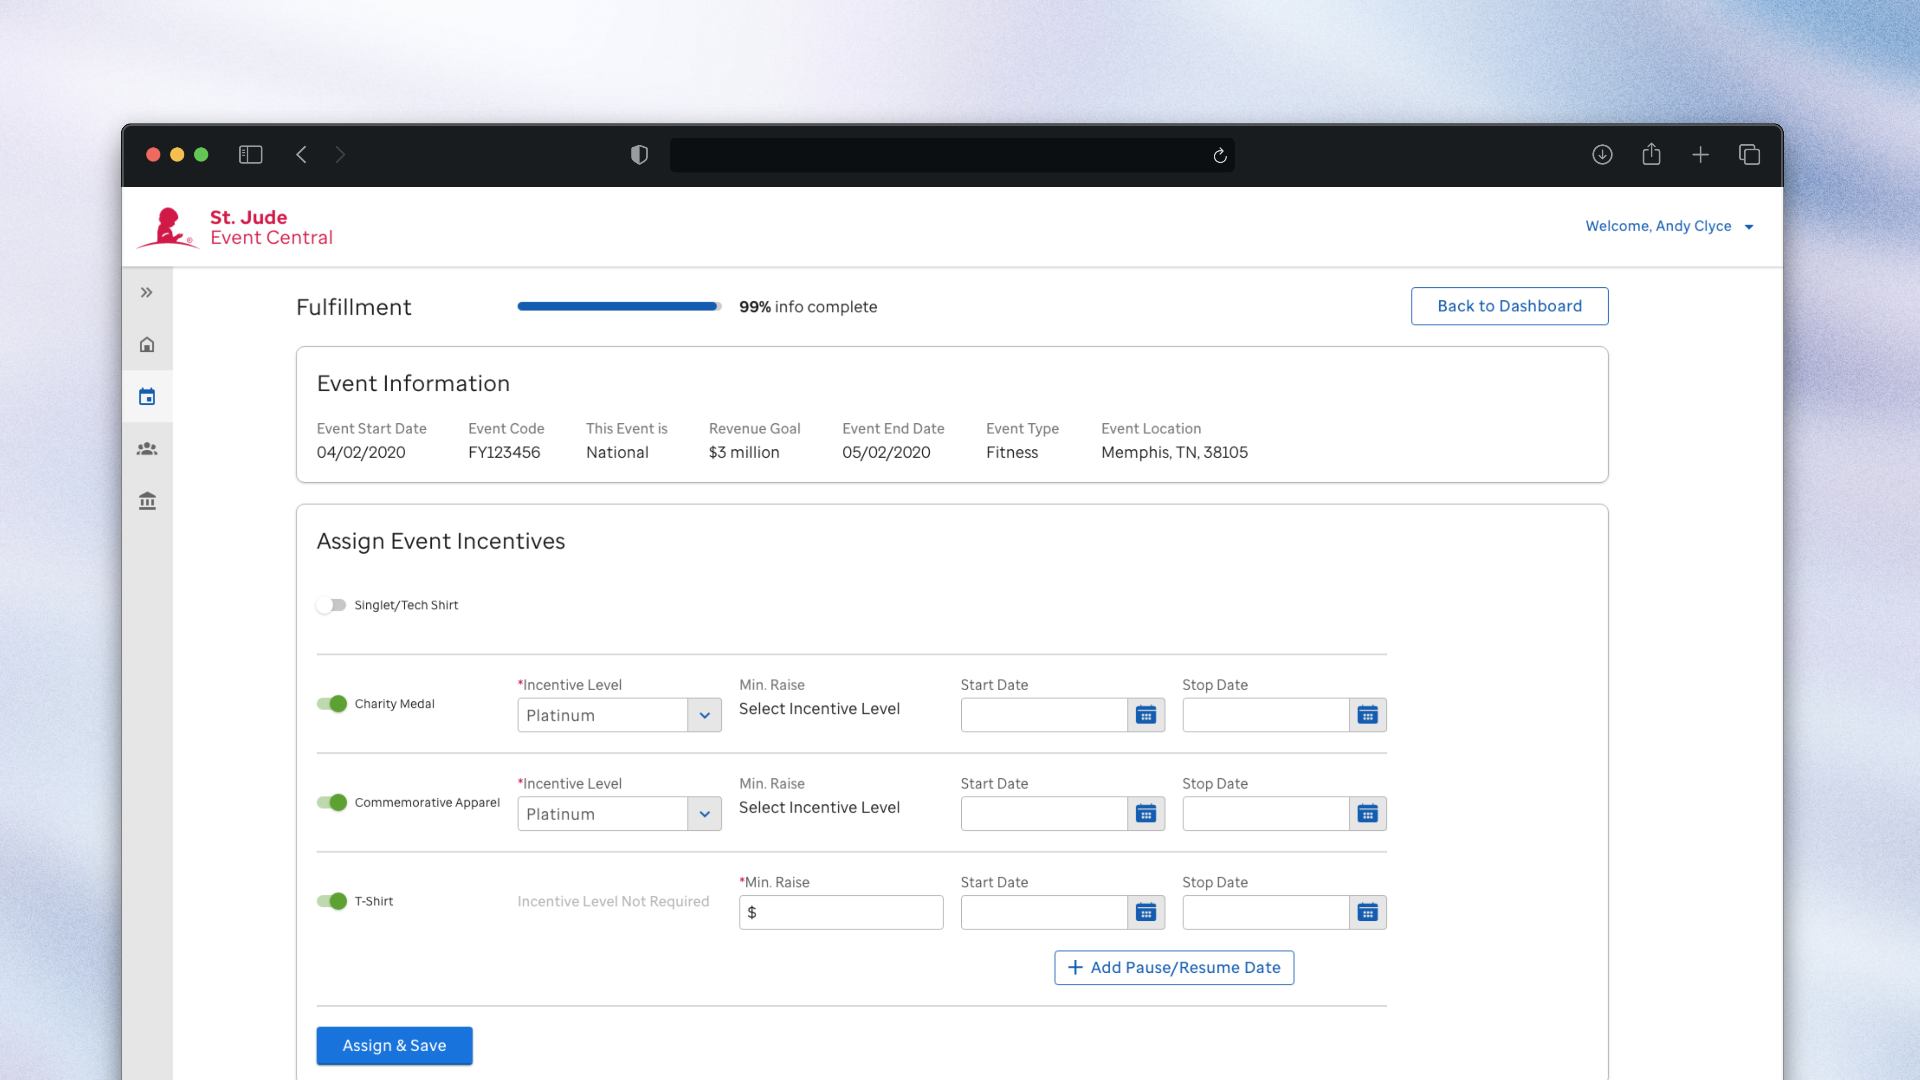Screen dimensions: 1920x1080
Task: Click the Assign & Save button
Action: 394,1045
